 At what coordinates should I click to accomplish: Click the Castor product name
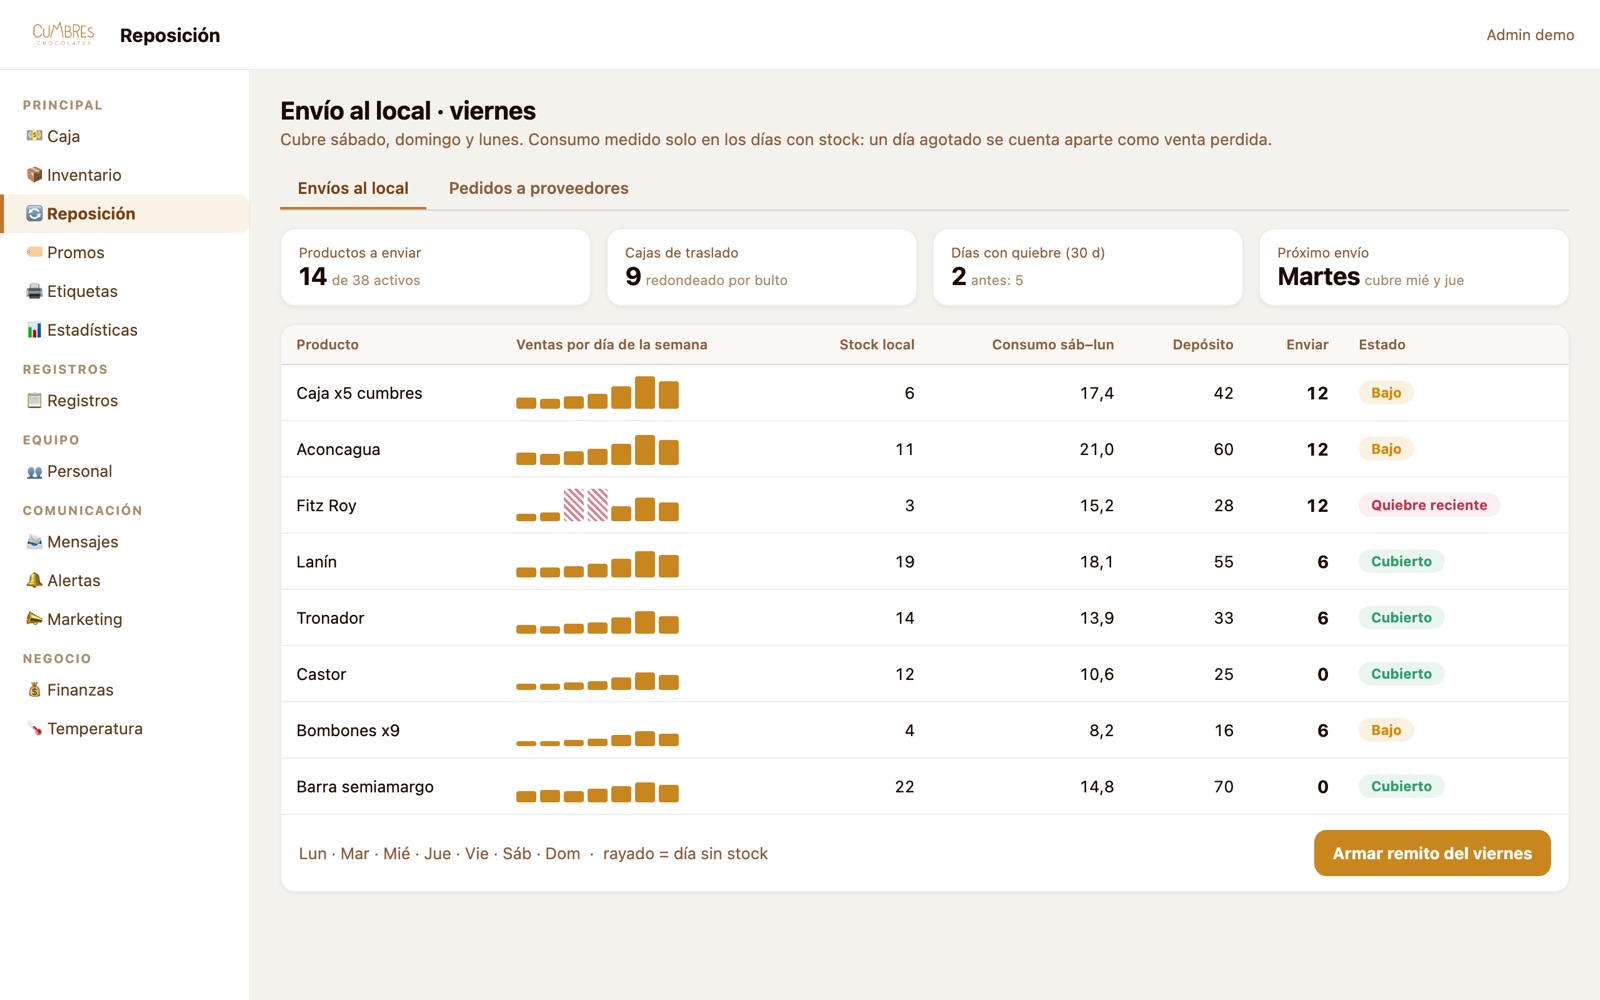pyautogui.click(x=321, y=674)
